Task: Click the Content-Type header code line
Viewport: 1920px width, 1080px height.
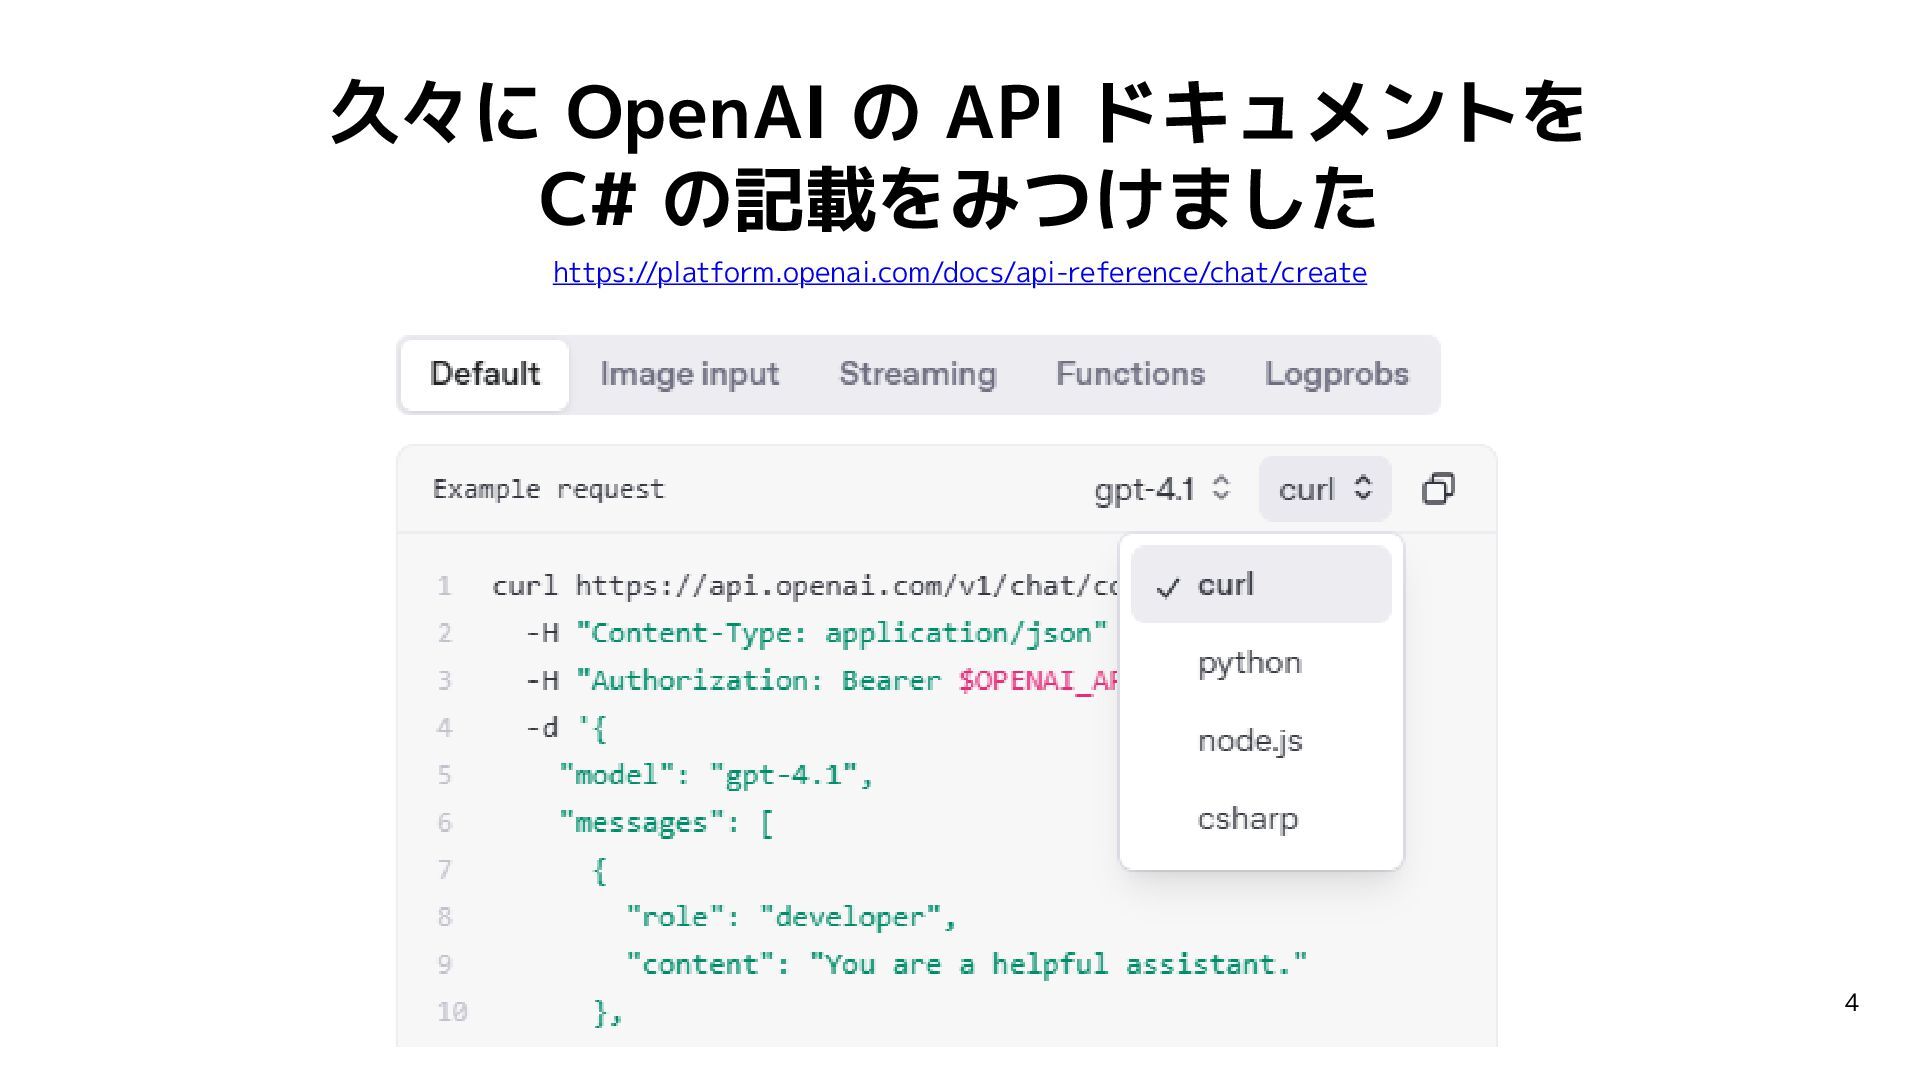Action: click(x=817, y=633)
